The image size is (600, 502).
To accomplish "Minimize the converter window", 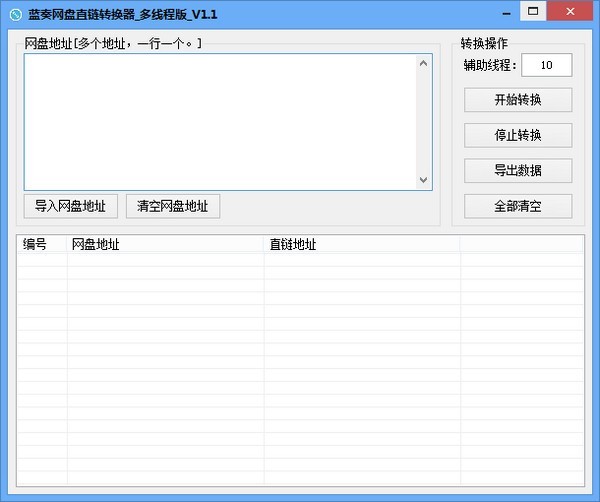I will [507, 12].
